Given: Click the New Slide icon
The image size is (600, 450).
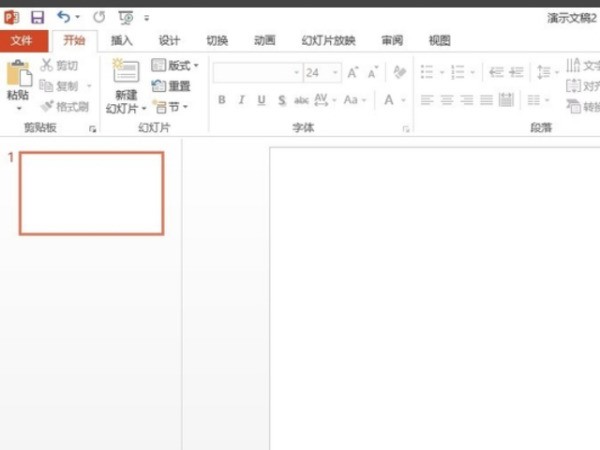Looking at the screenshot, I should (126, 71).
